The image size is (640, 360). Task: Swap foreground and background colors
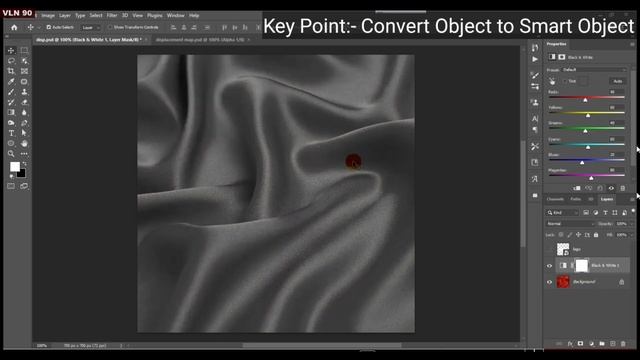(24, 164)
